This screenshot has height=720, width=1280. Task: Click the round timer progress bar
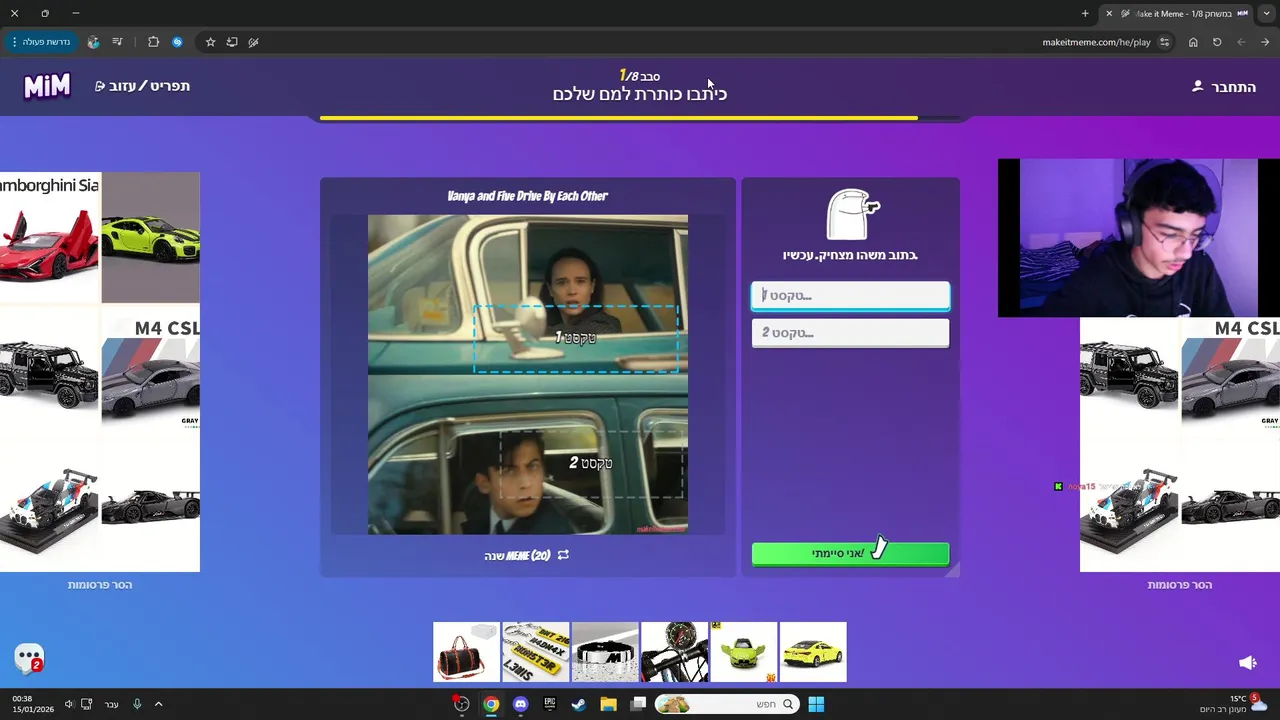[x=640, y=118]
